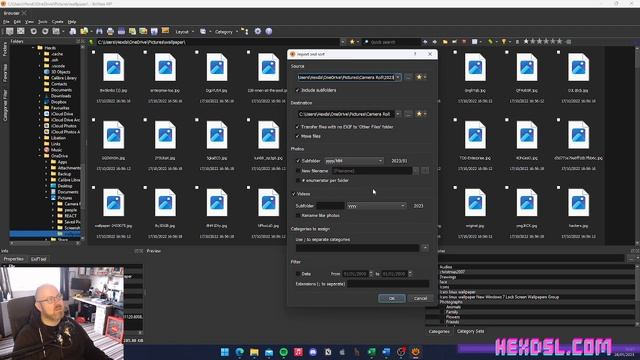Screen dimensions: 640x360
Task: Set the first rating star
Action: 526,42
